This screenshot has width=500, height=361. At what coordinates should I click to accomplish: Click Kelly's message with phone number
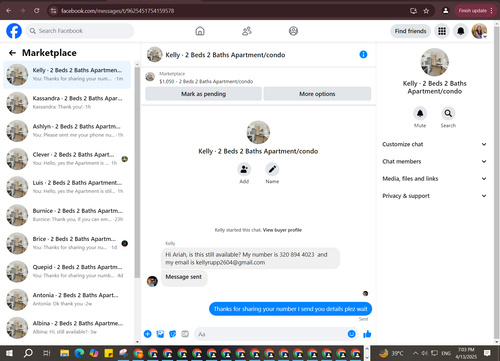(250, 258)
